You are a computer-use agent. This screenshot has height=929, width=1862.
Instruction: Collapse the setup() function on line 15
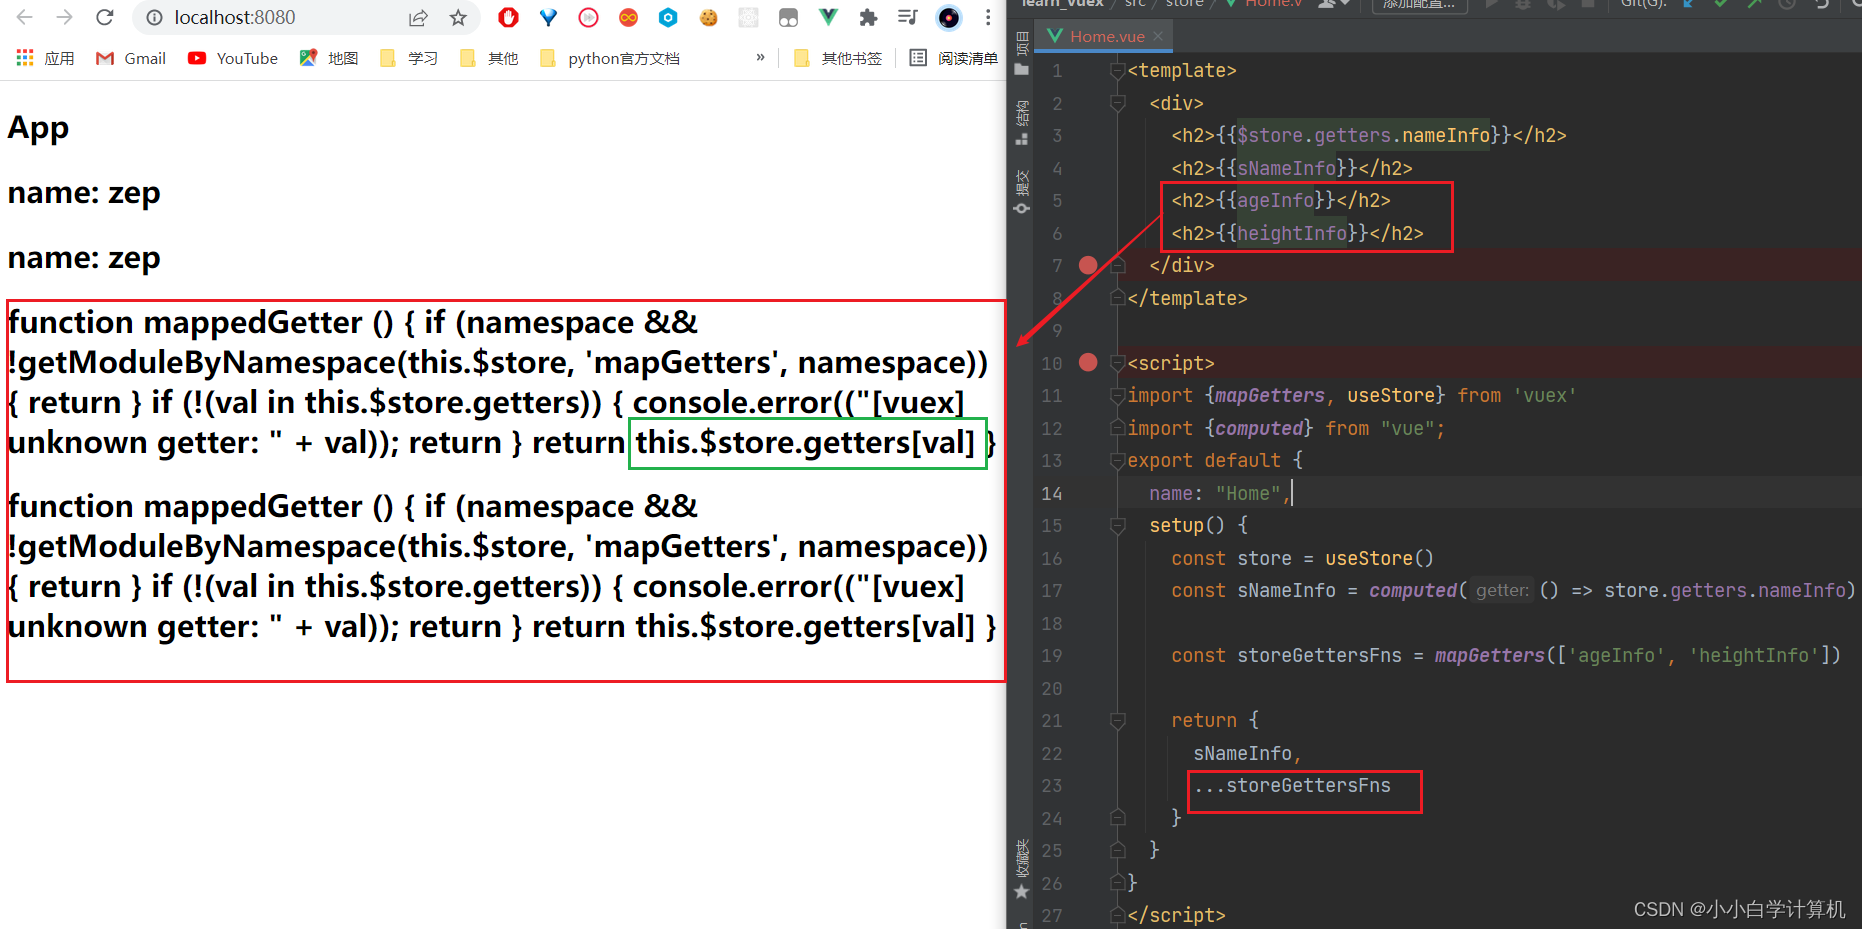1118,526
